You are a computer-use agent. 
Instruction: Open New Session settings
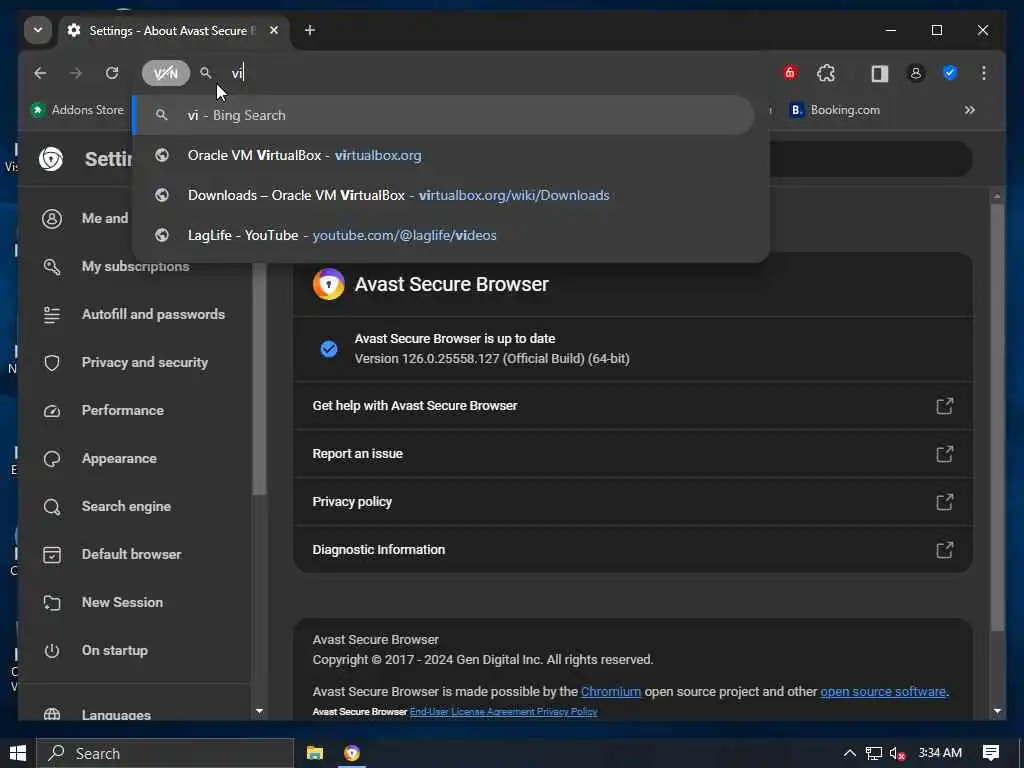pos(135,602)
